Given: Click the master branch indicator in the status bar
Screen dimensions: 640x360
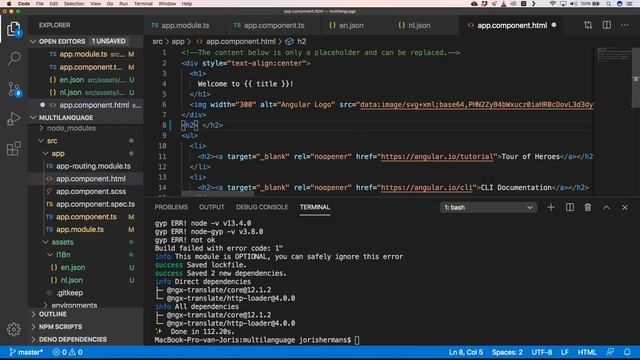Looking at the screenshot, I should (26, 352).
